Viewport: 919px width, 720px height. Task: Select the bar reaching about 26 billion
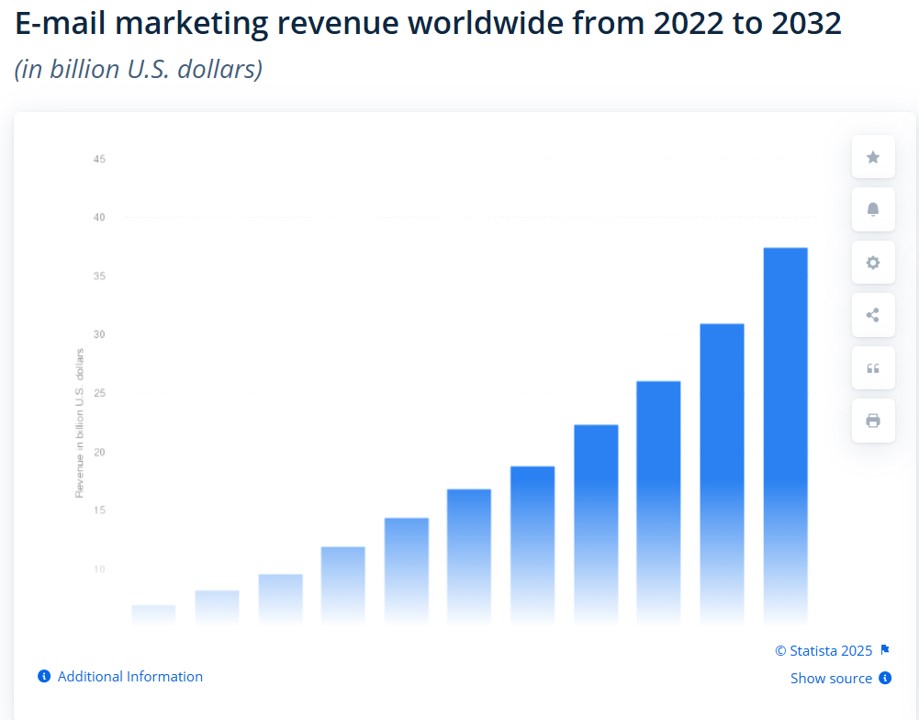[x=659, y=502]
